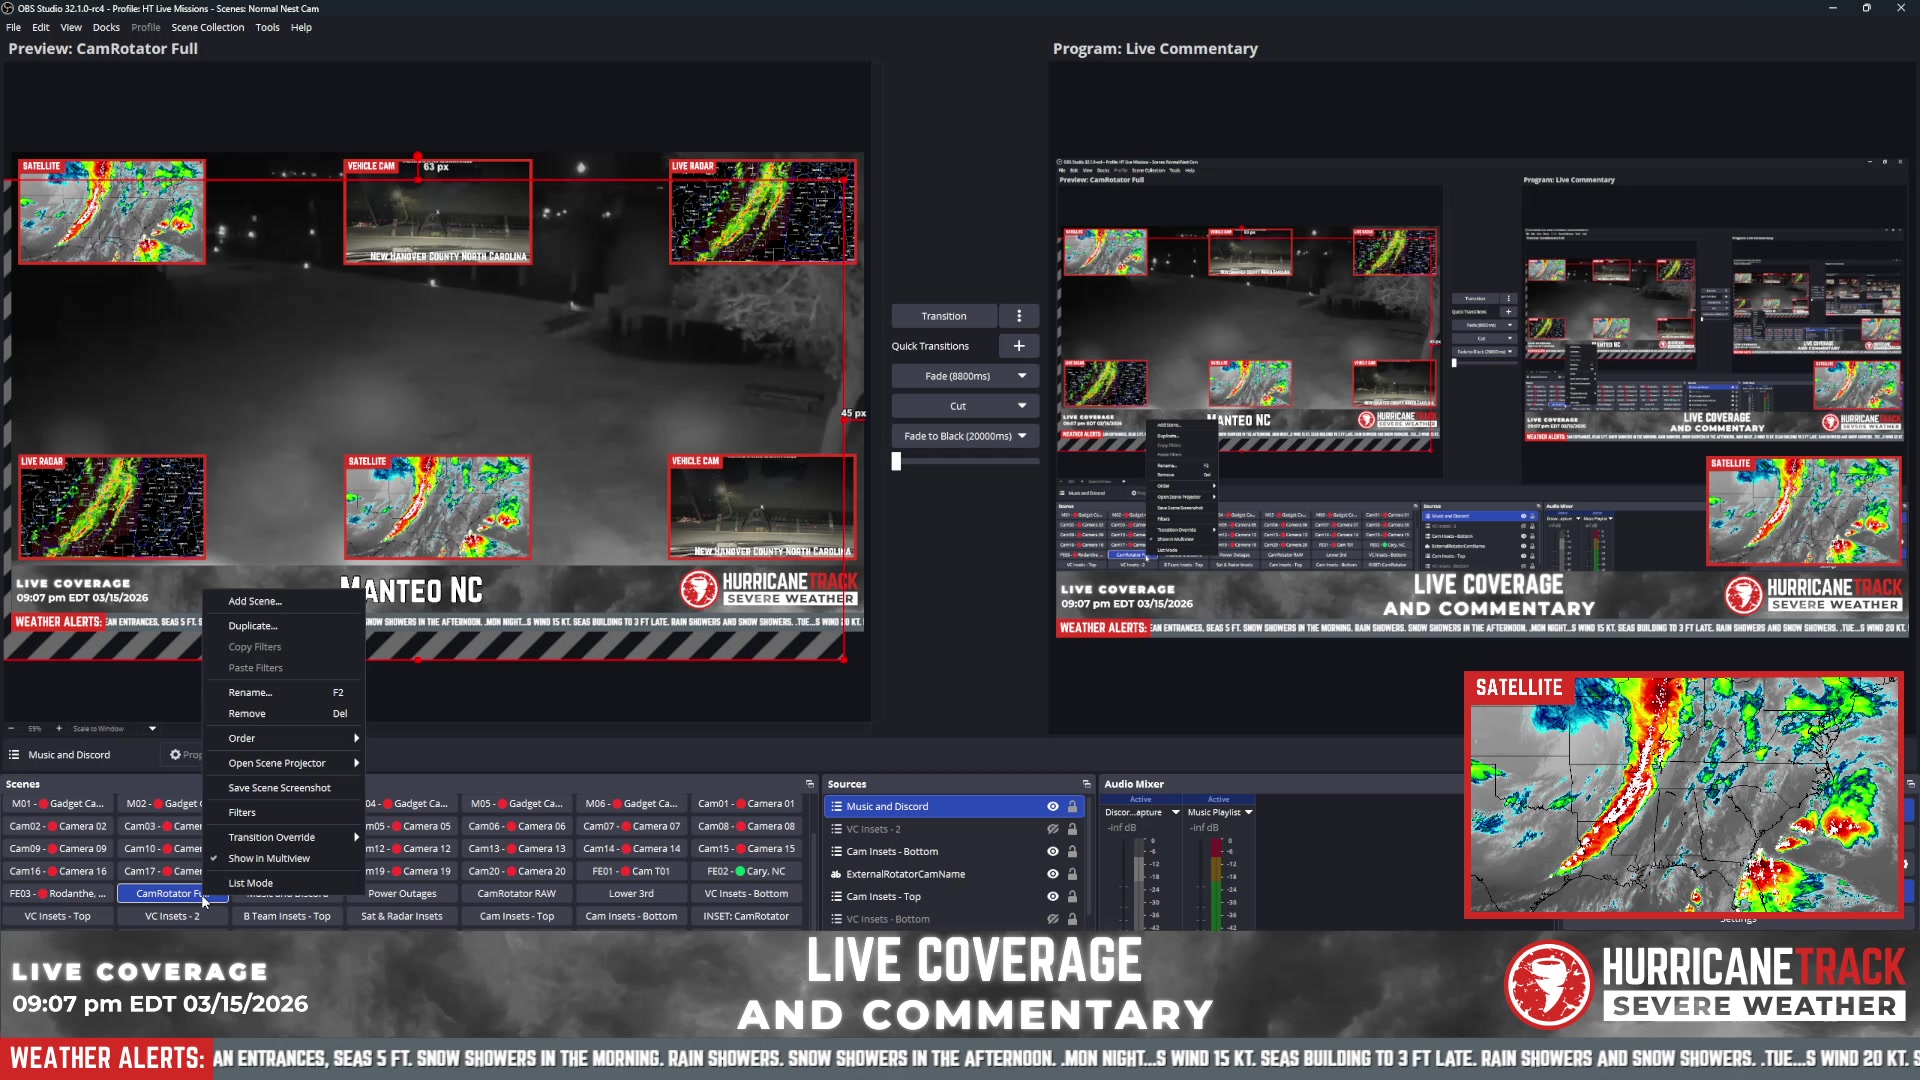Lock the ExternalRotatorCamName source
Image resolution: width=1920 pixels, height=1080 pixels.
pyautogui.click(x=1072, y=874)
